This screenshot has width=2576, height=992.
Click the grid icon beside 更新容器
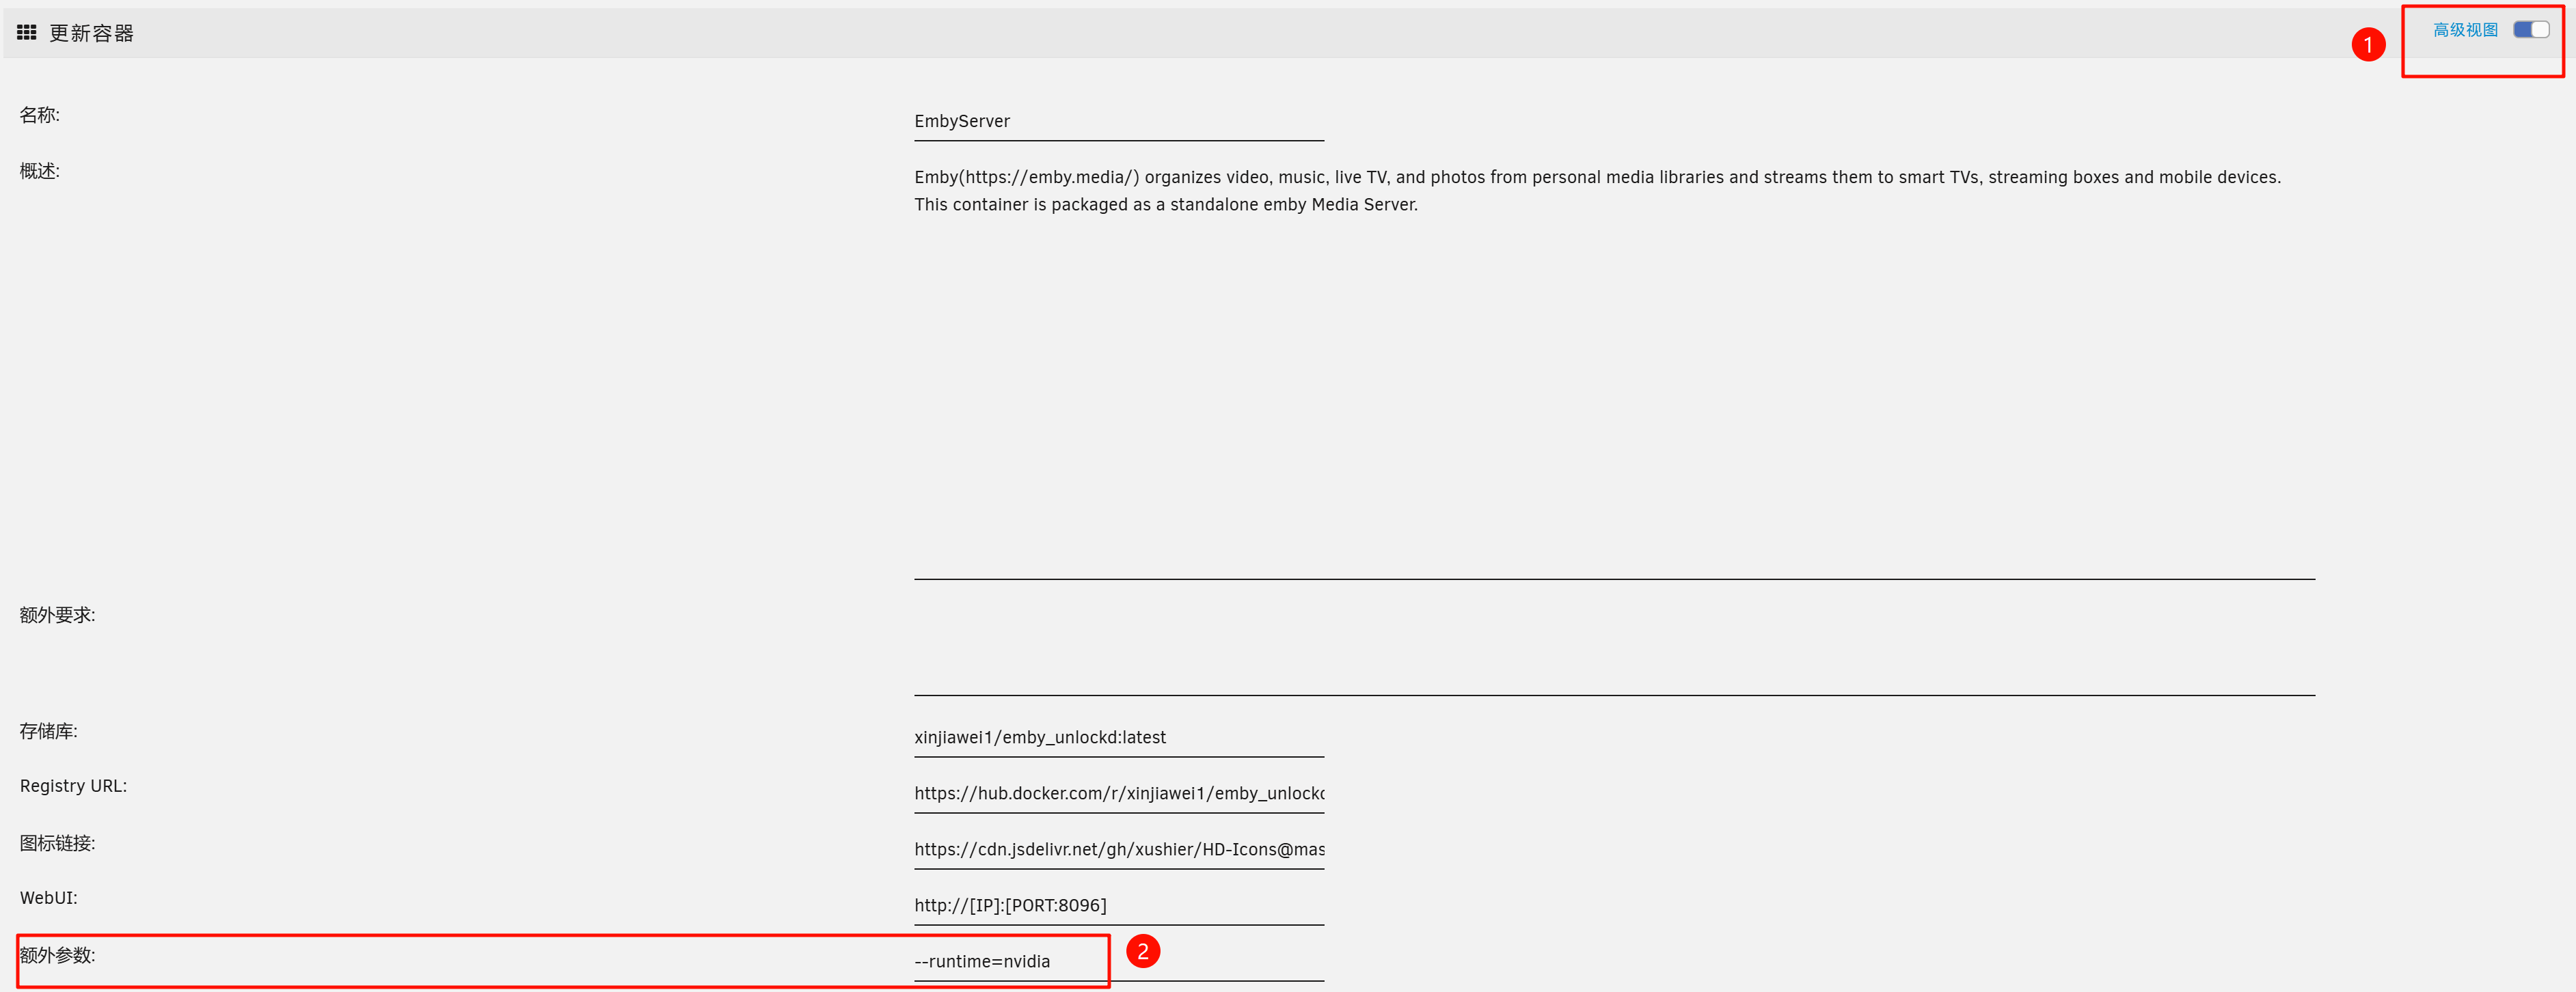(27, 33)
